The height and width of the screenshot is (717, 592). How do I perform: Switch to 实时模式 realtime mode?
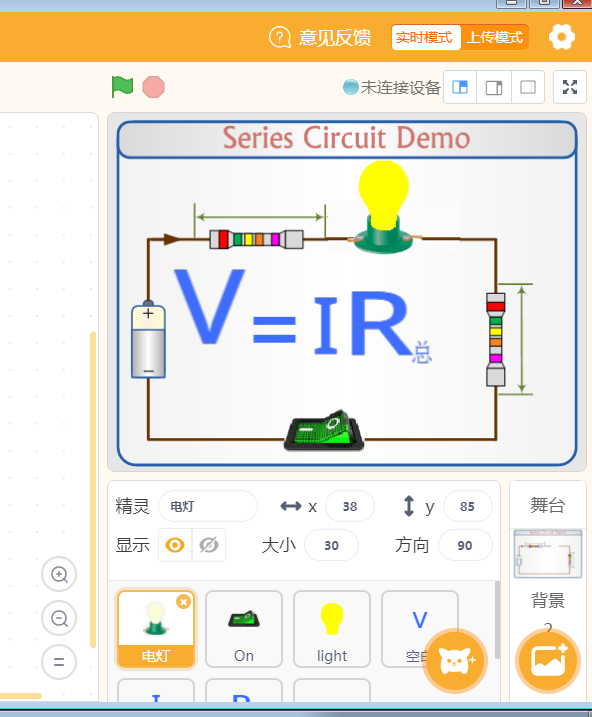tap(425, 37)
